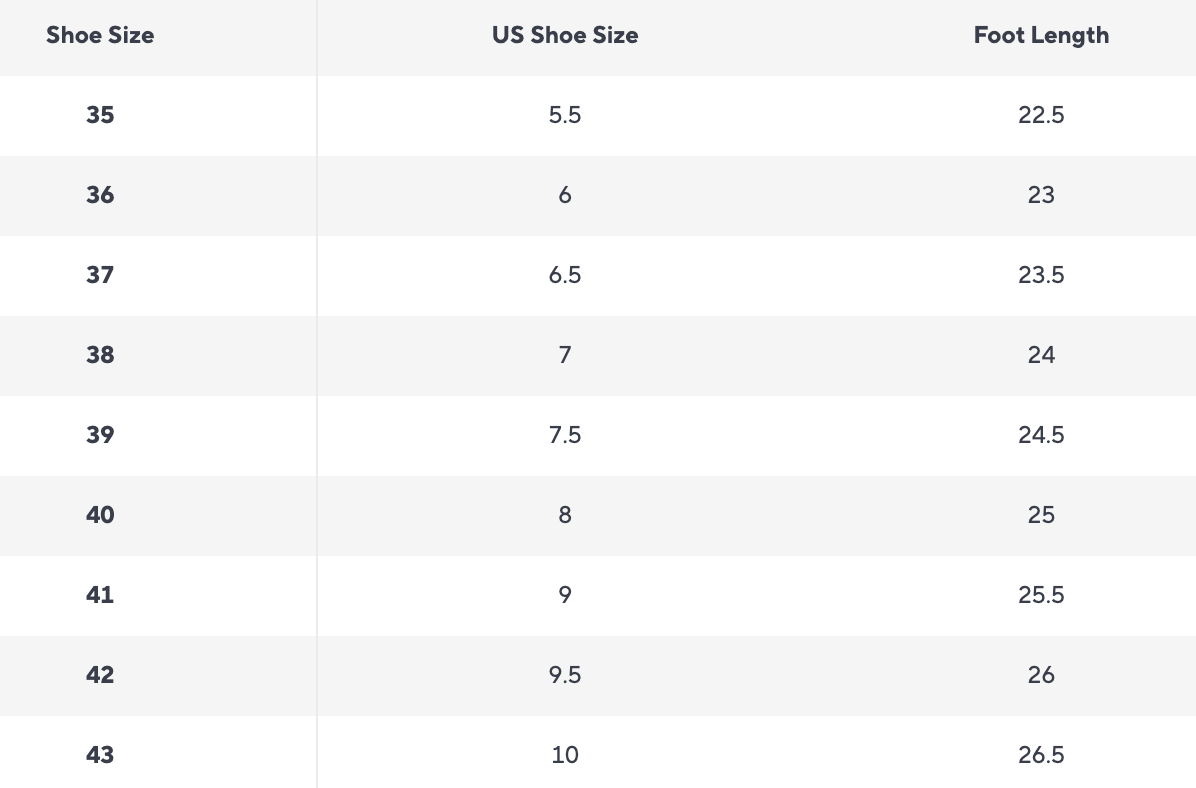Select the foot length 23.5 cell
The height and width of the screenshot is (788, 1196).
[1041, 275]
